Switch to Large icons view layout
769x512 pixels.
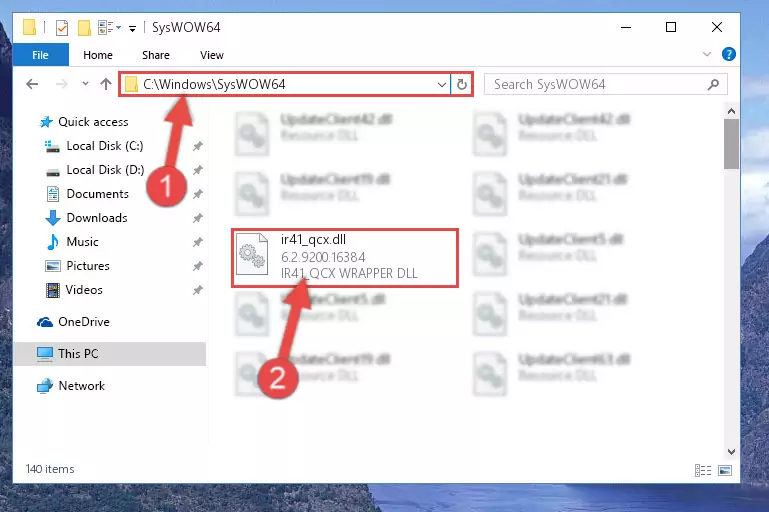click(x=725, y=470)
